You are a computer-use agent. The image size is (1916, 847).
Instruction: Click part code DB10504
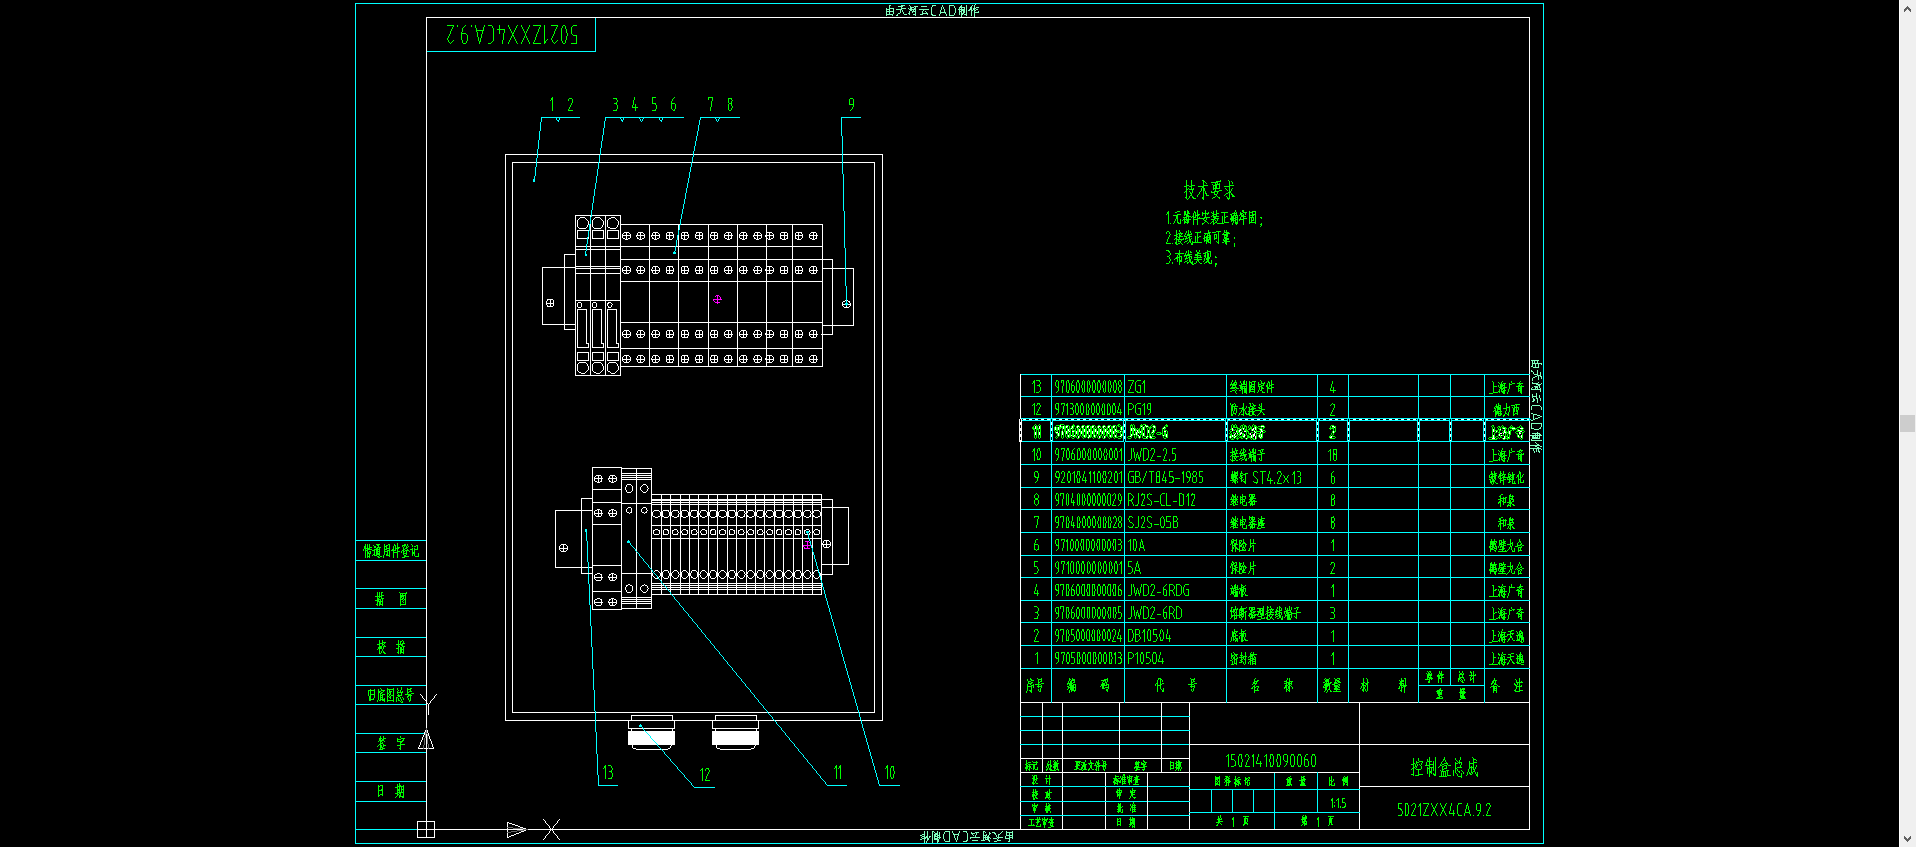pyautogui.click(x=1149, y=636)
